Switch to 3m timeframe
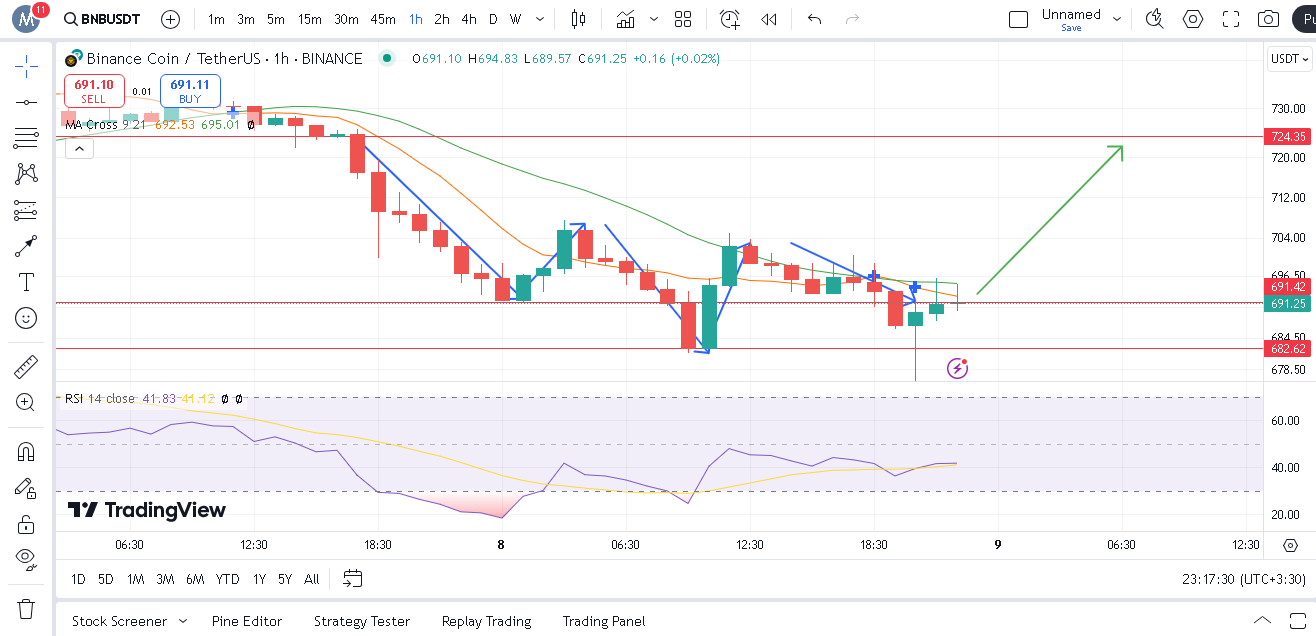 point(246,19)
